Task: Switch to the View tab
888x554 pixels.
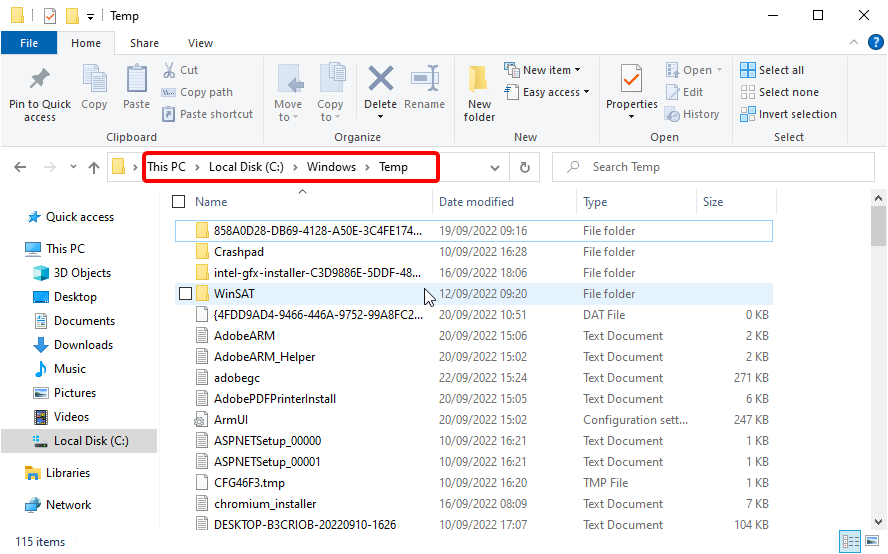Action: [200, 43]
